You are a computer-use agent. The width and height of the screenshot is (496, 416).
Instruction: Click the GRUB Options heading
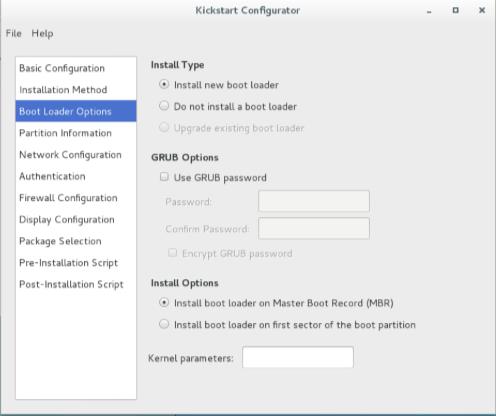(x=185, y=157)
